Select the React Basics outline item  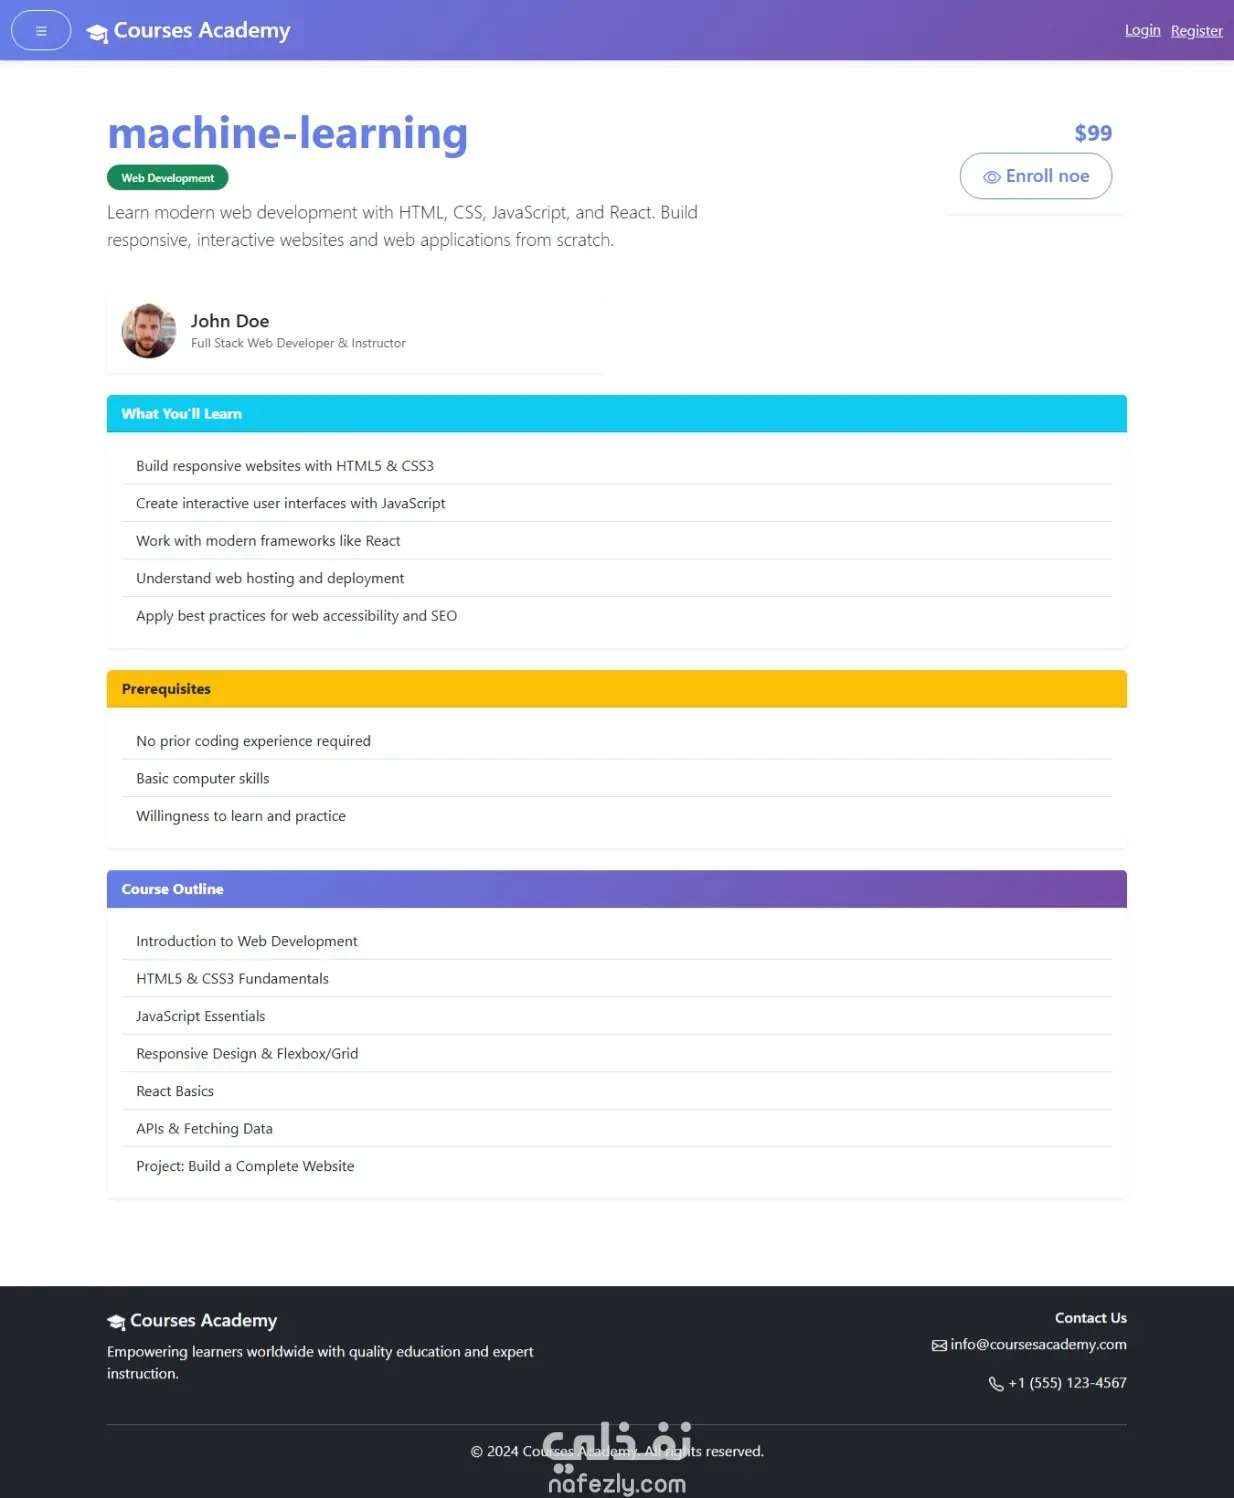point(617,1091)
